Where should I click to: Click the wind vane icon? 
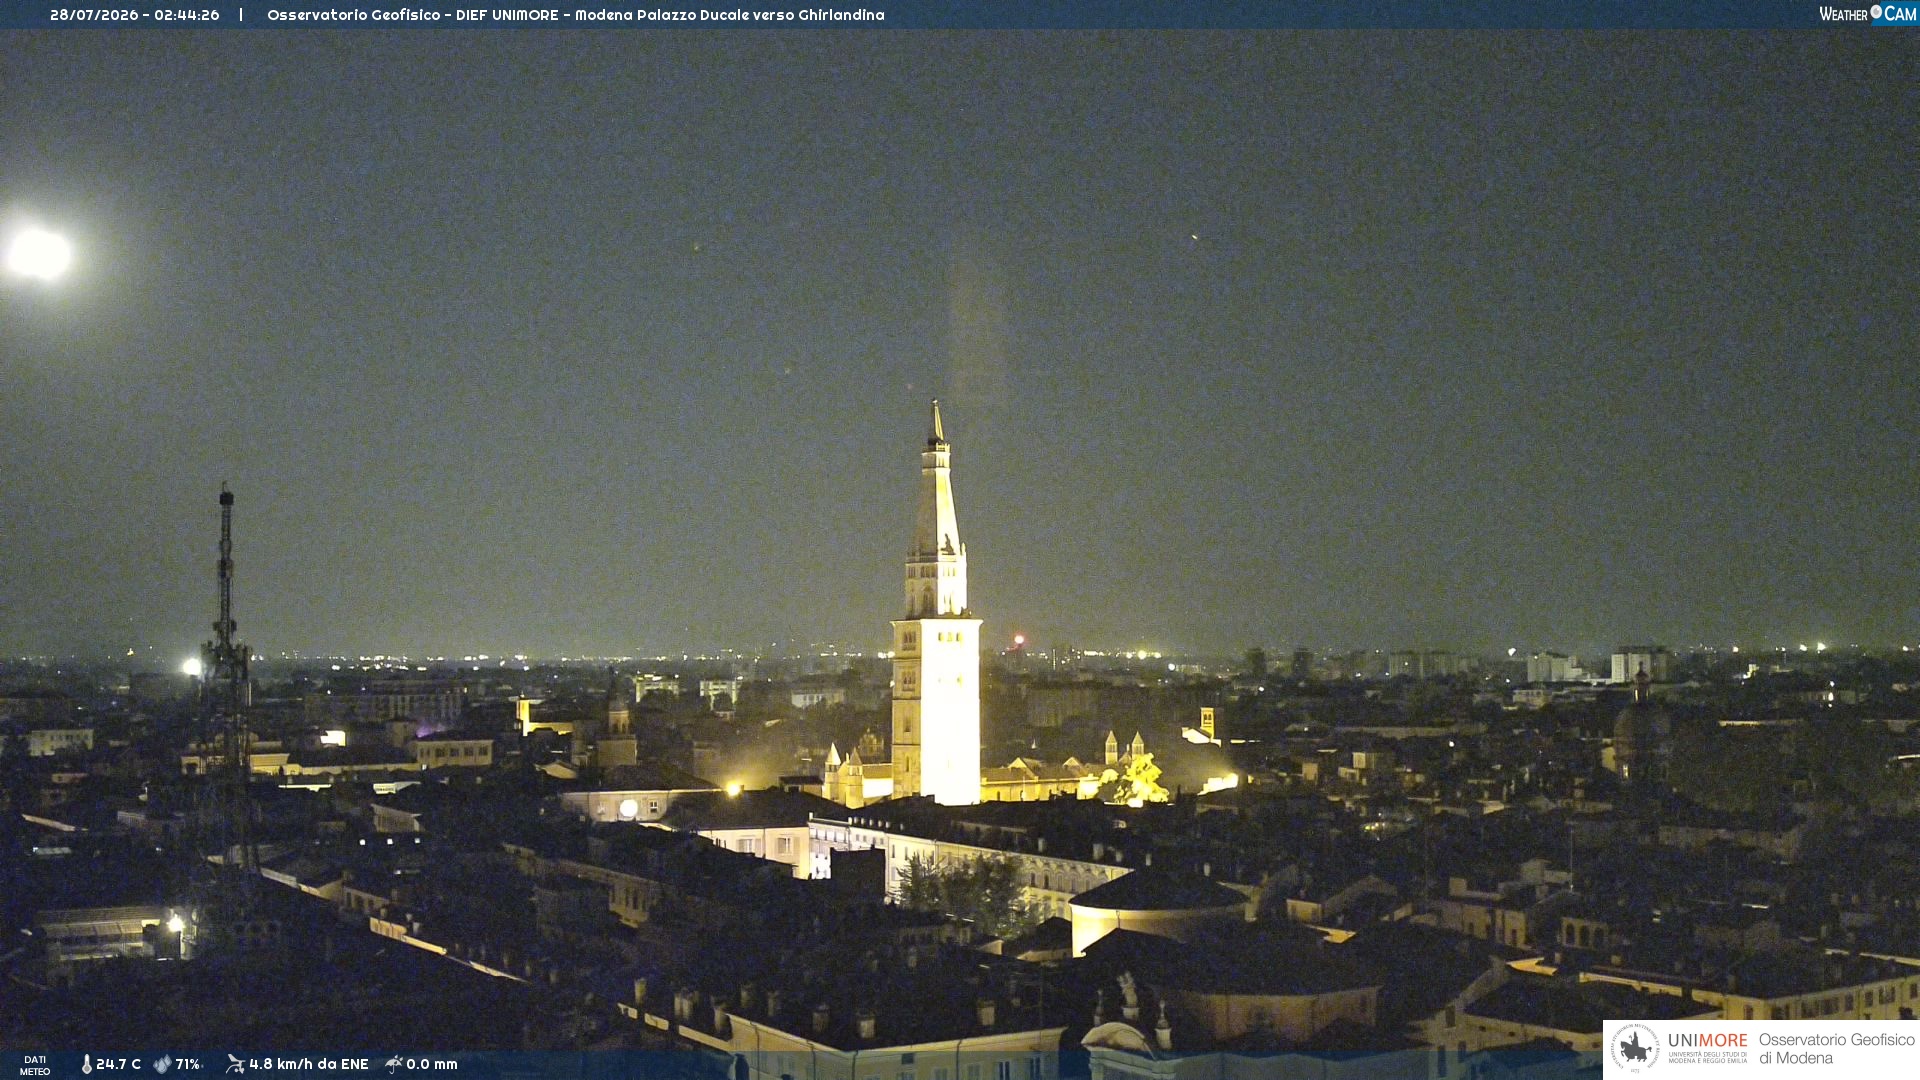(235, 1064)
